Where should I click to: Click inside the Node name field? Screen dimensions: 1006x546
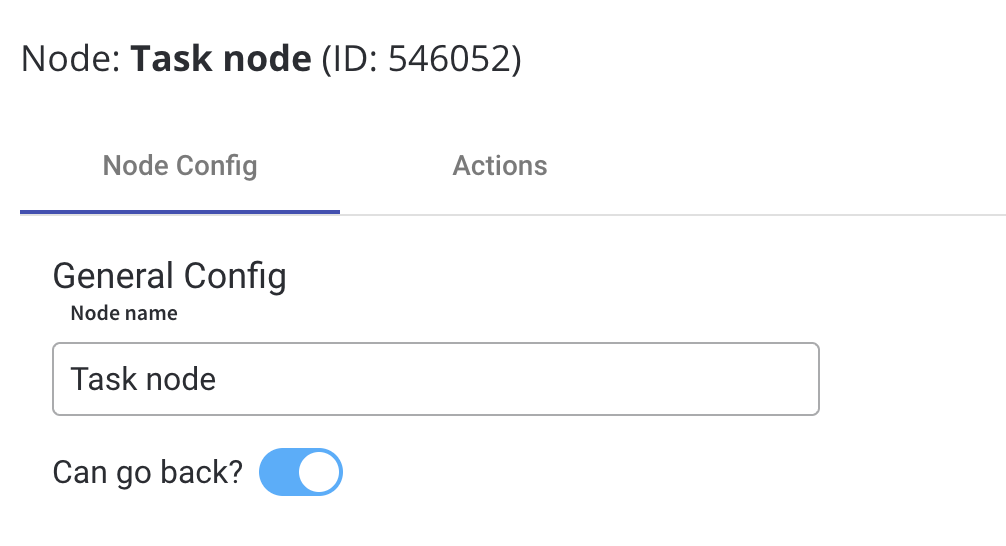pyautogui.click(x=436, y=379)
